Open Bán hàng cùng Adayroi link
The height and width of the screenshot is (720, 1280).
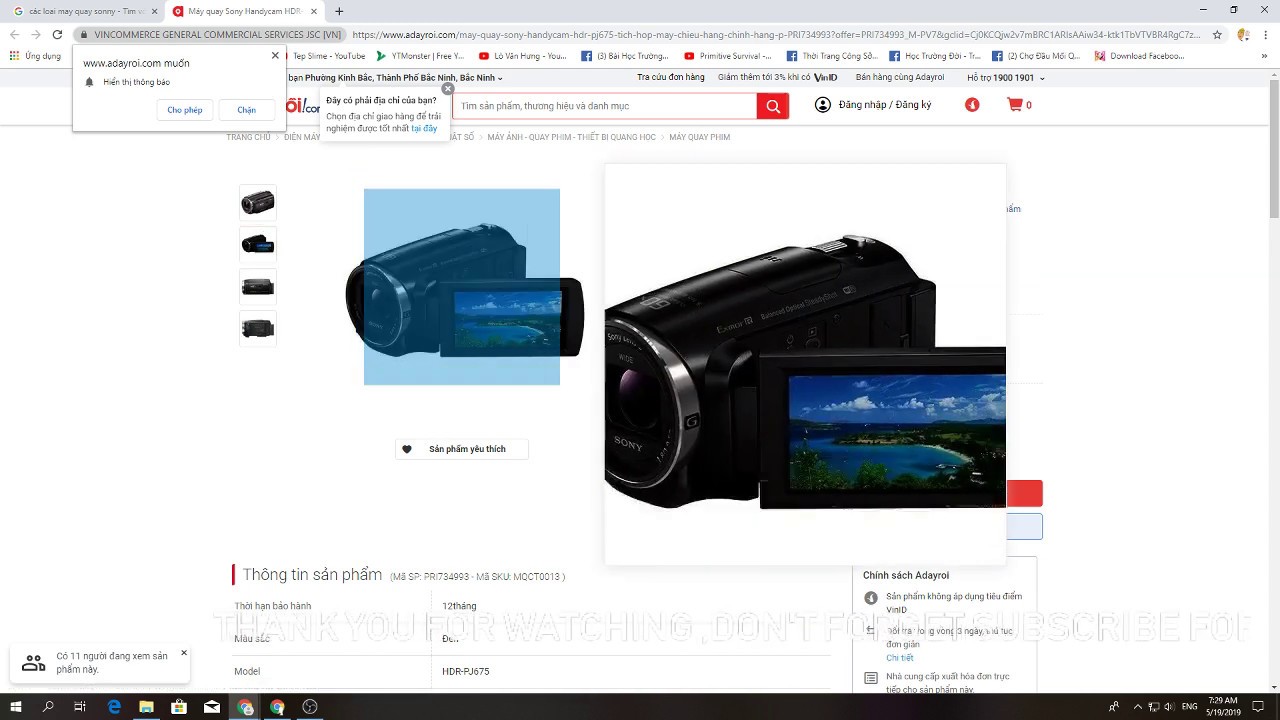pos(900,77)
